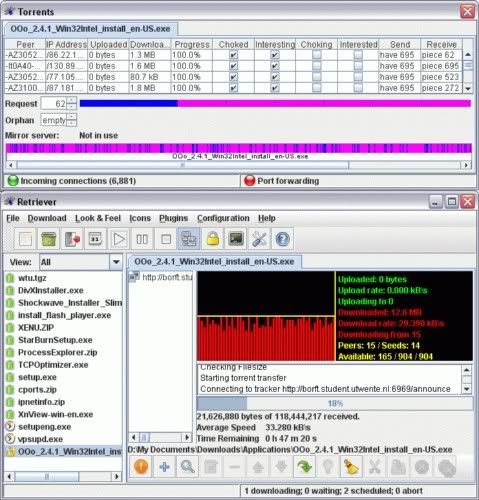Open the Configuration menu
The width and height of the screenshot is (479, 500).
pyautogui.click(x=223, y=218)
